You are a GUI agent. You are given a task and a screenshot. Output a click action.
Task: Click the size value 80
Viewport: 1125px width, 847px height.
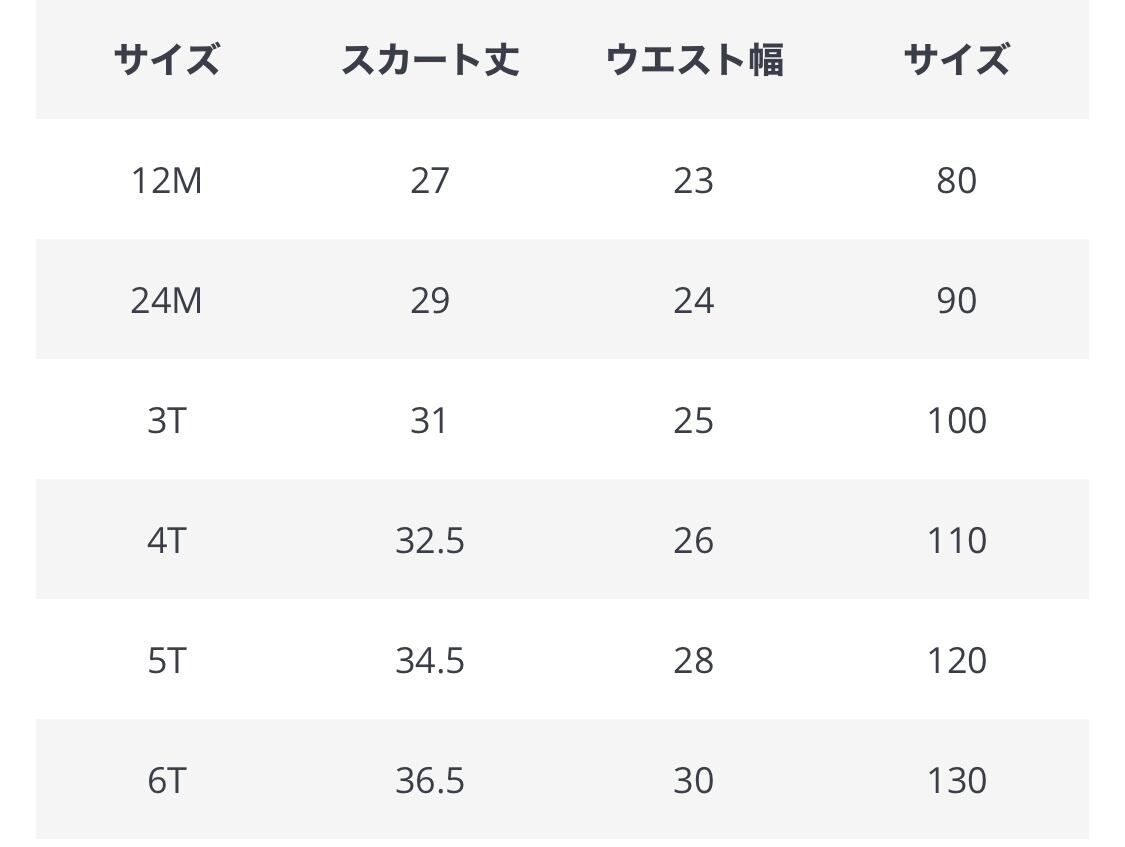(x=956, y=181)
